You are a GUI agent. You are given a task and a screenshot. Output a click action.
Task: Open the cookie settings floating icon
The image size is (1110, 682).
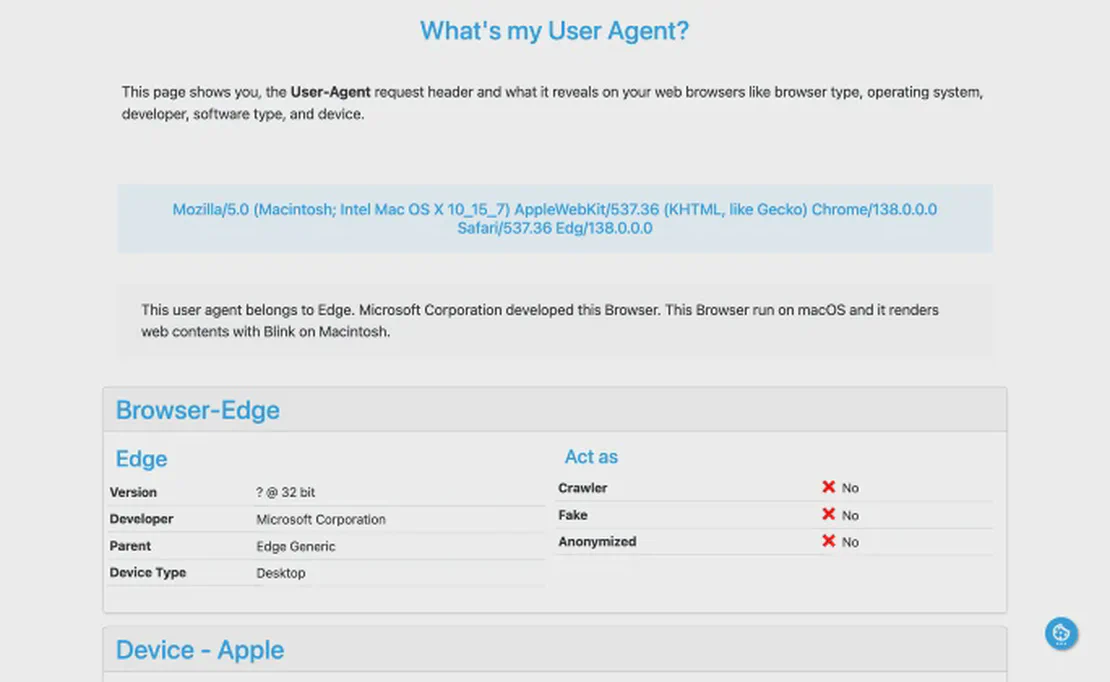click(x=1061, y=633)
